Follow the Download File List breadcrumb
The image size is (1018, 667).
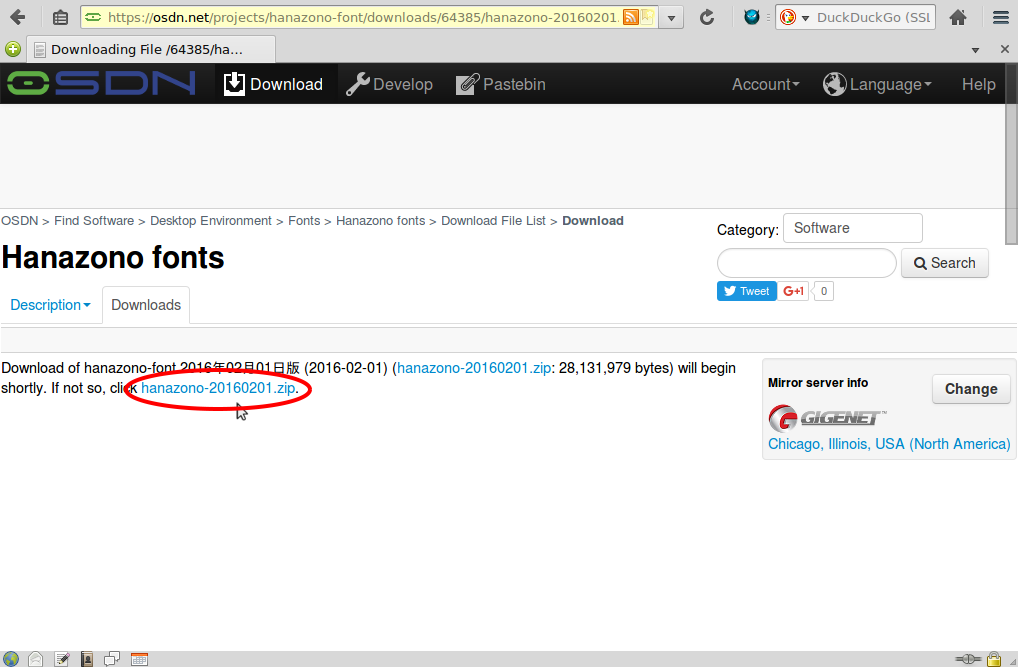coord(493,221)
